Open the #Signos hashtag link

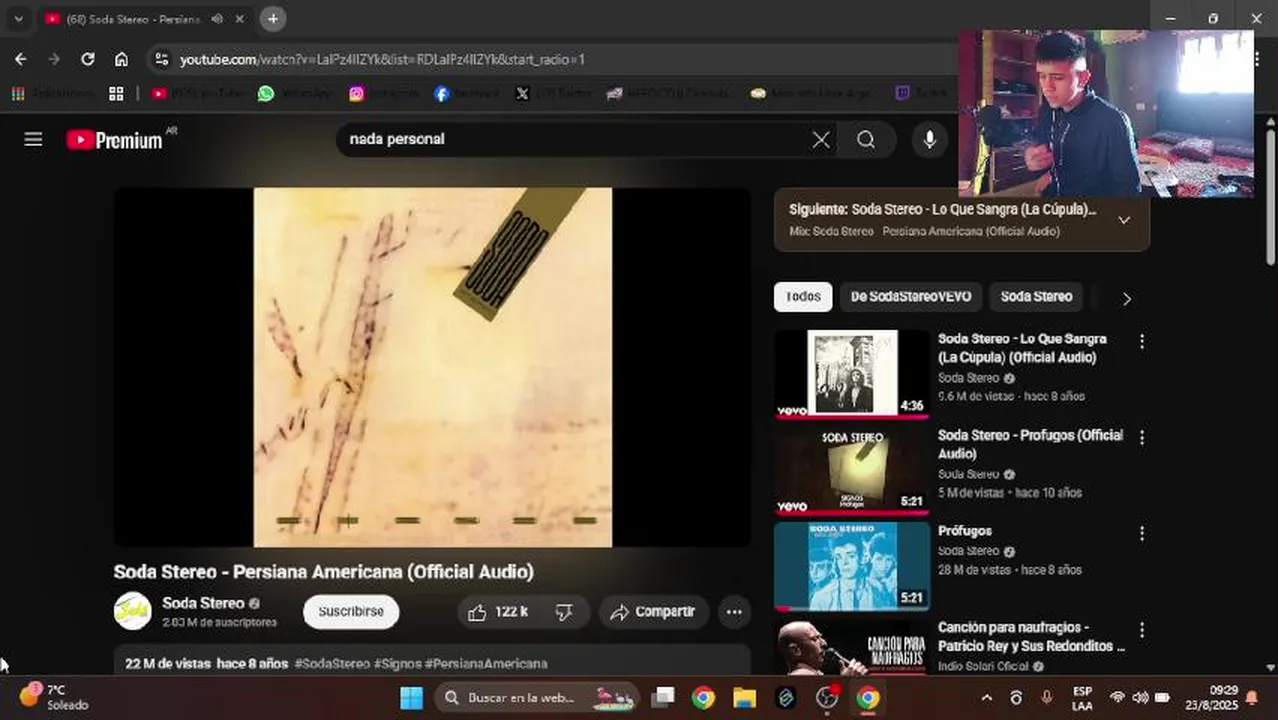(397, 664)
